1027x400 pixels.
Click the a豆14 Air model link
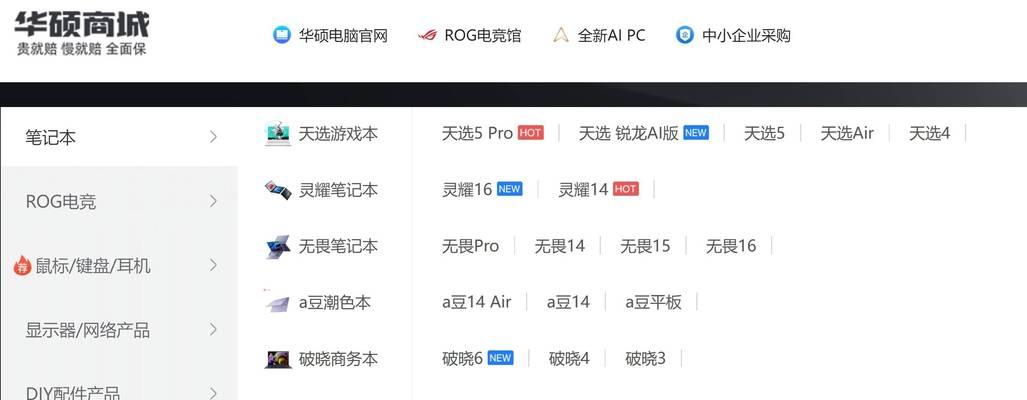[x=476, y=302]
